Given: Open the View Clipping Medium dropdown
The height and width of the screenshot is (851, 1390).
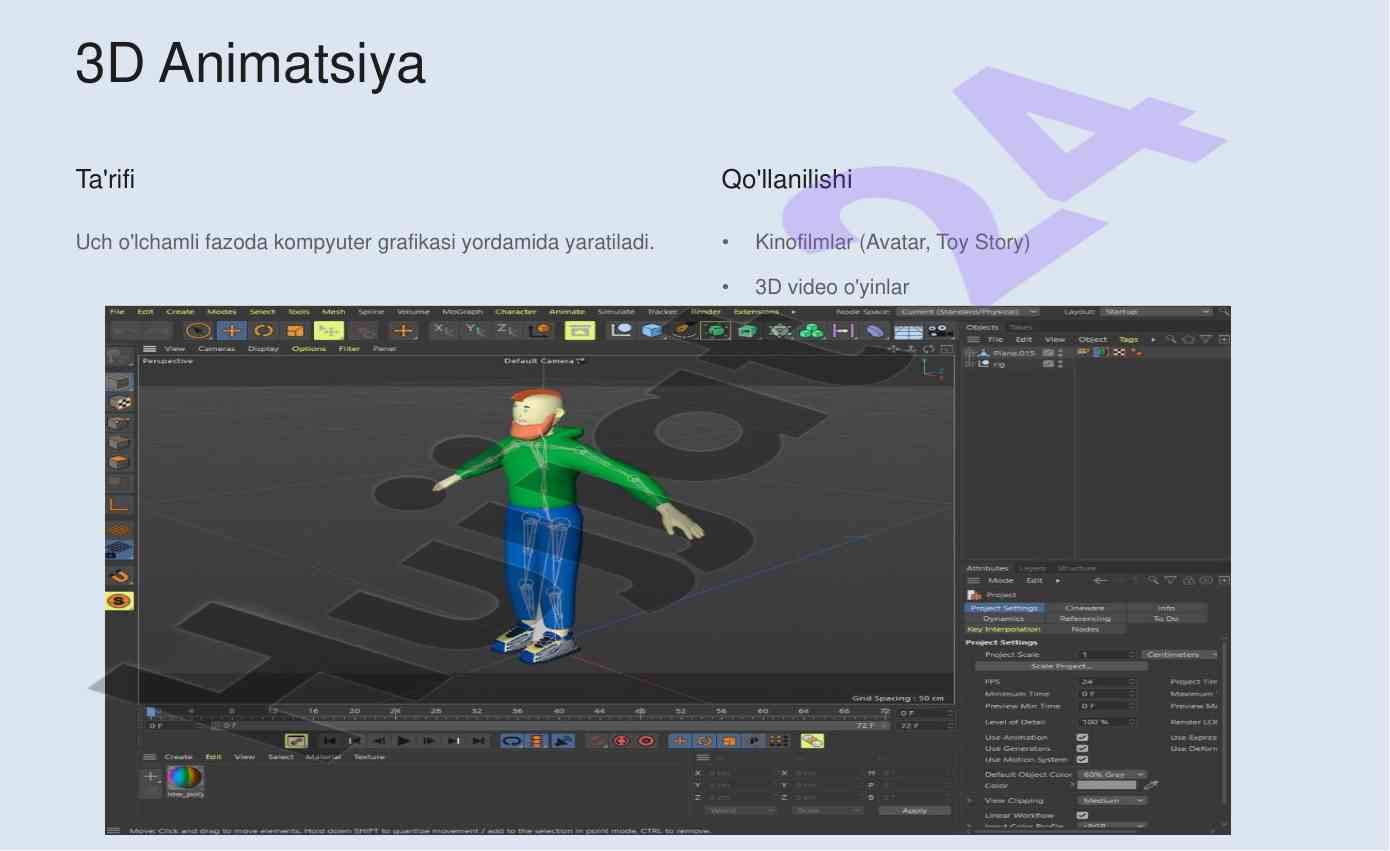Looking at the screenshot, I should [x=1112, y=800].
